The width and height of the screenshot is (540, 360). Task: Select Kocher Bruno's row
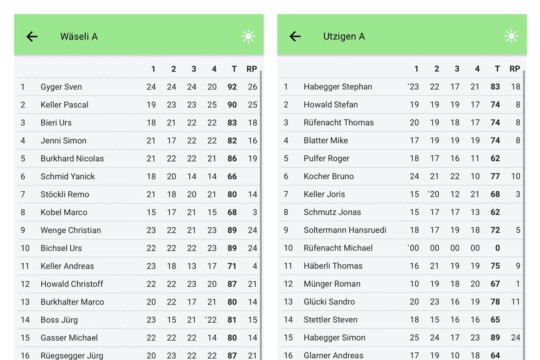pyautogui.click(x=402, y=176)
